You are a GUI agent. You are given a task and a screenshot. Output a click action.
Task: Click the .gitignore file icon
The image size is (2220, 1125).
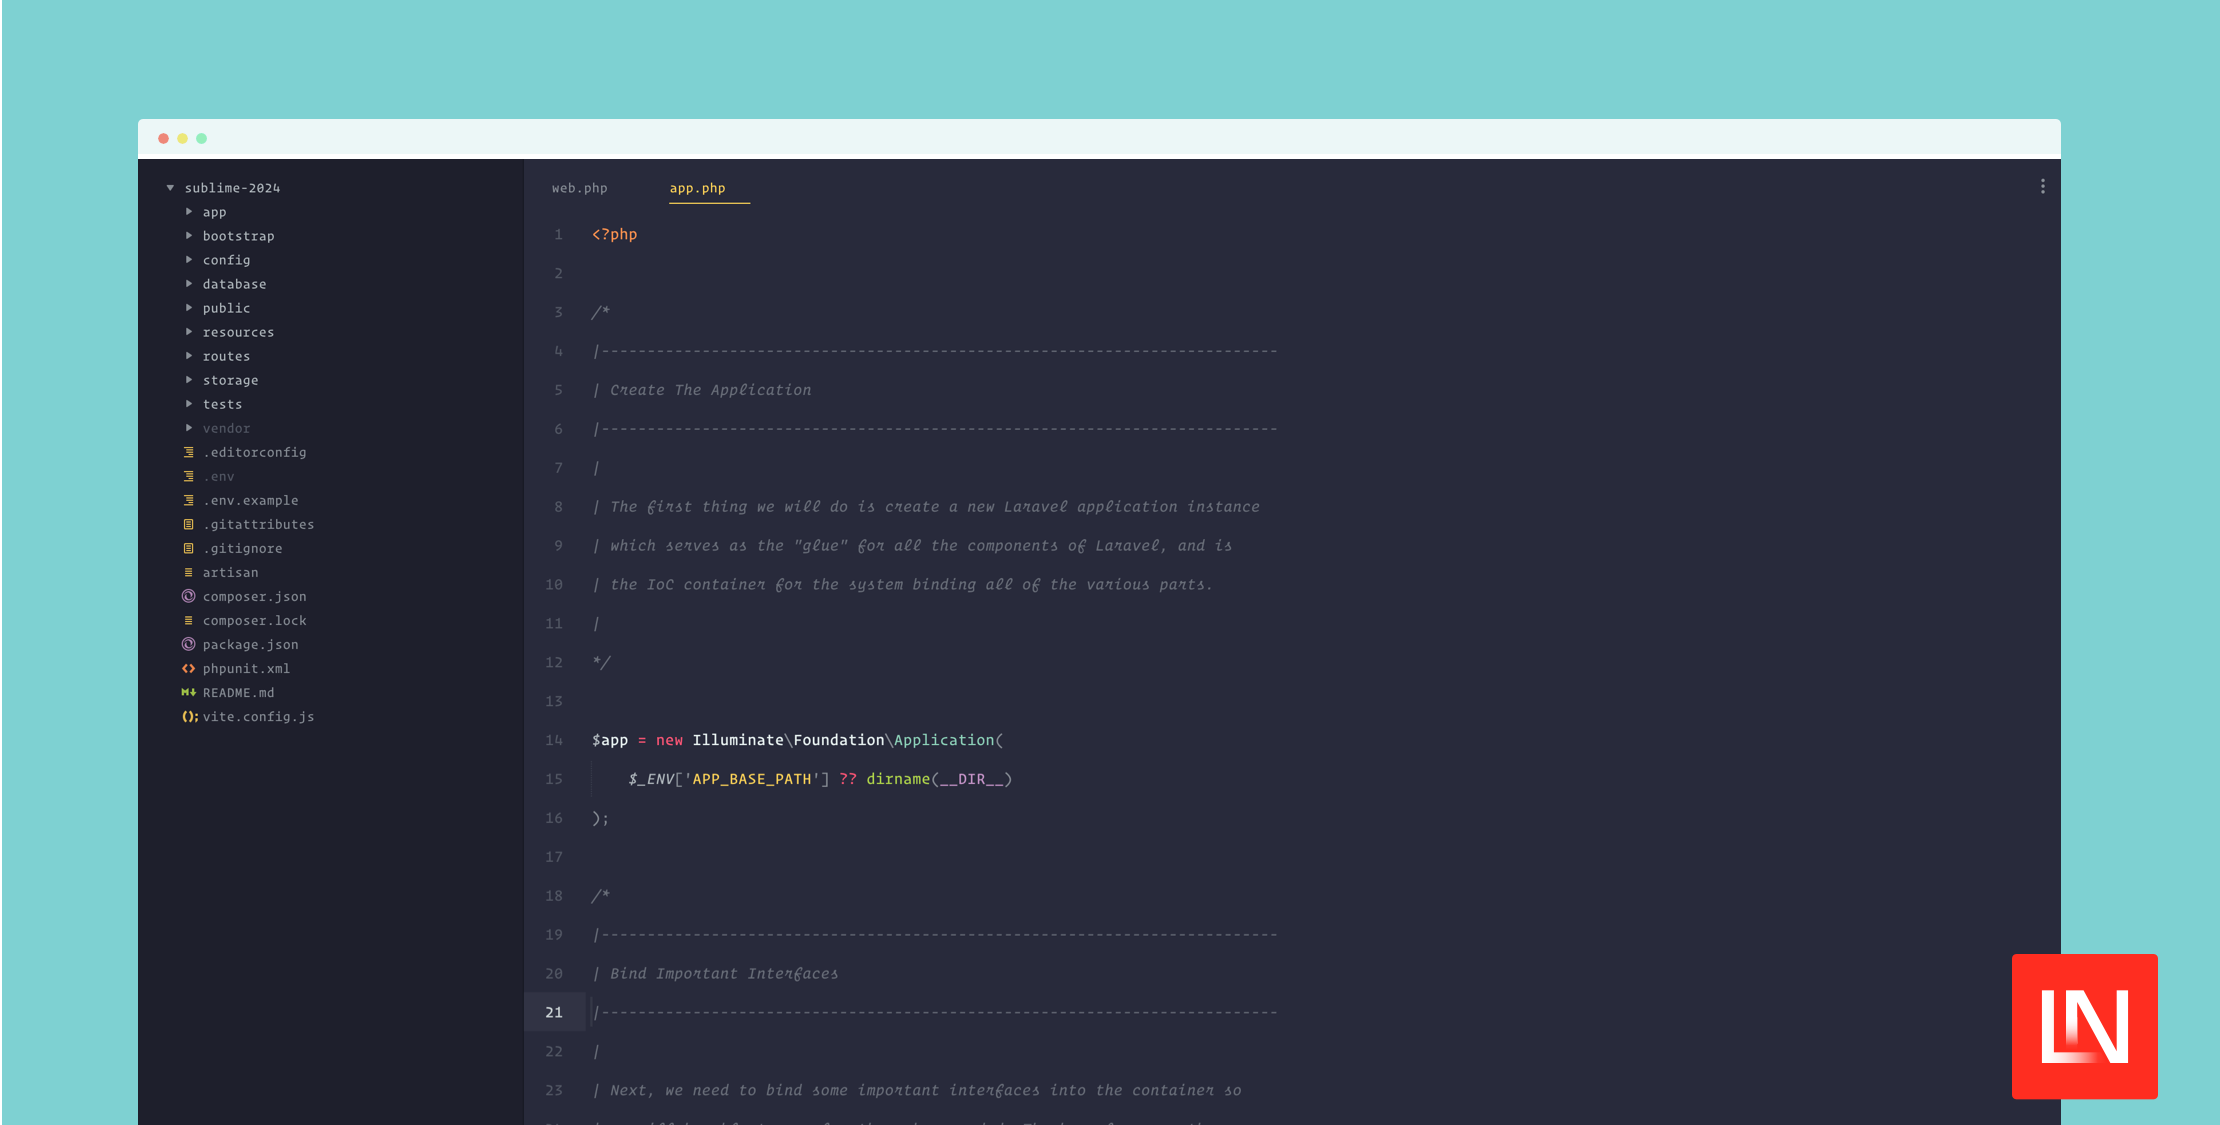(188, 548)
